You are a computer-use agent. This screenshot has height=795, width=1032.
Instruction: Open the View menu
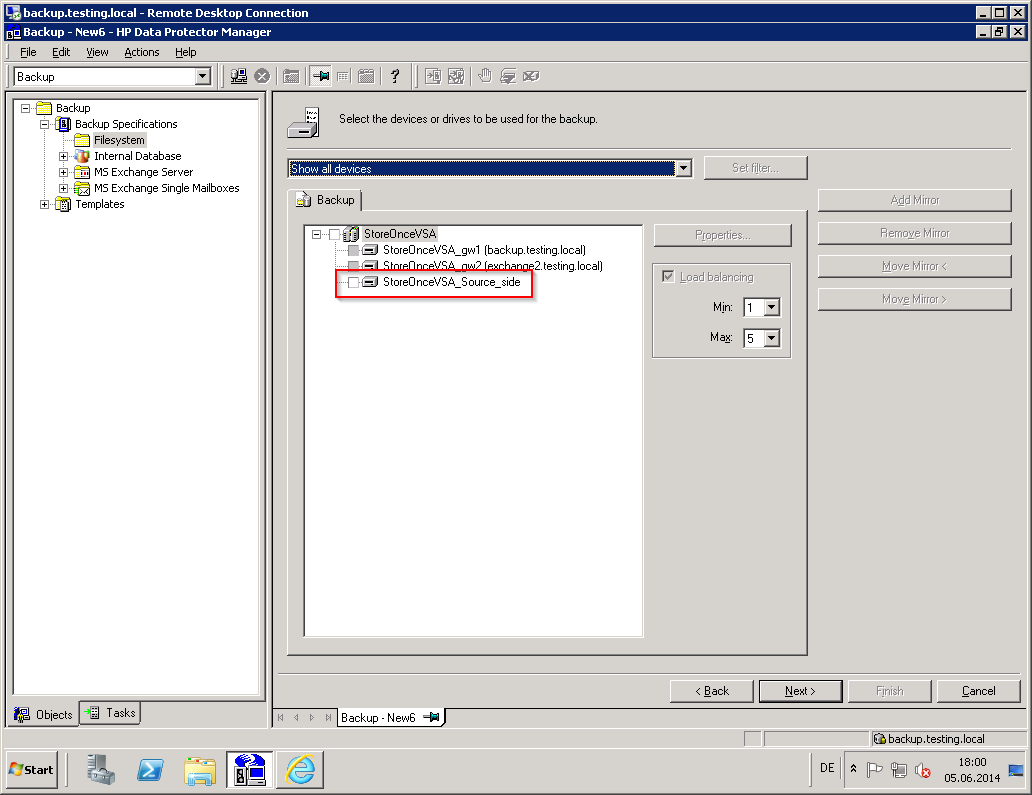[97, 52]
